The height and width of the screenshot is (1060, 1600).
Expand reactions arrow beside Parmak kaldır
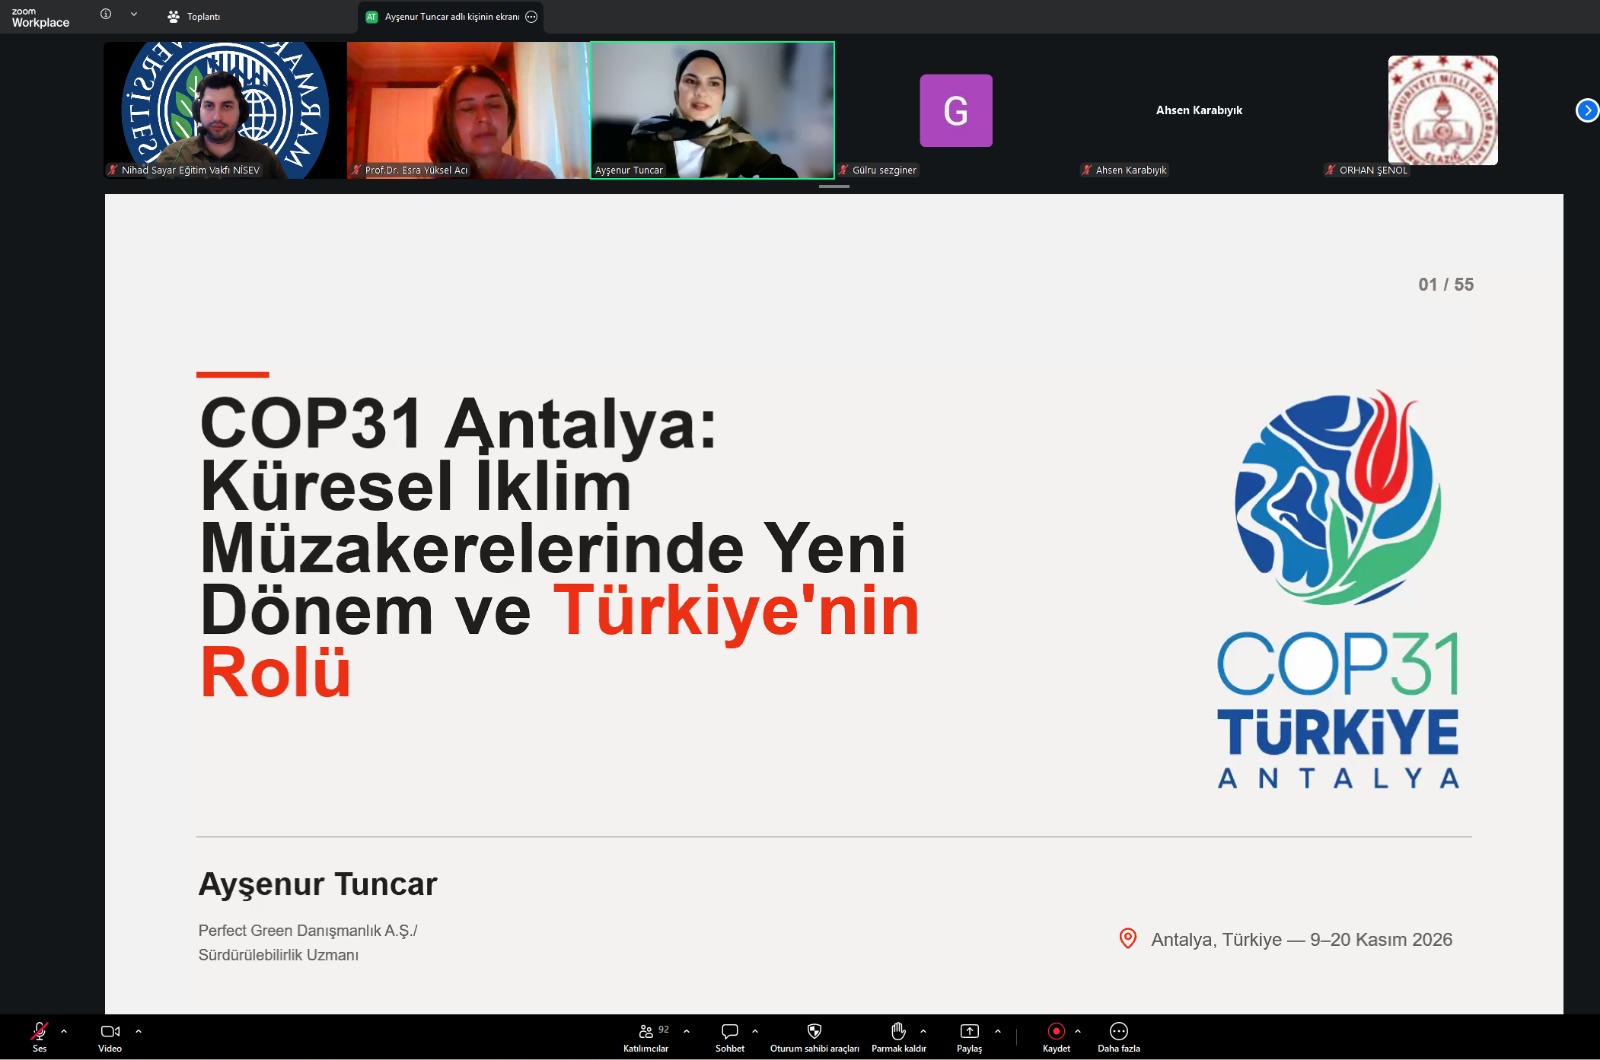pos(923,1031)
